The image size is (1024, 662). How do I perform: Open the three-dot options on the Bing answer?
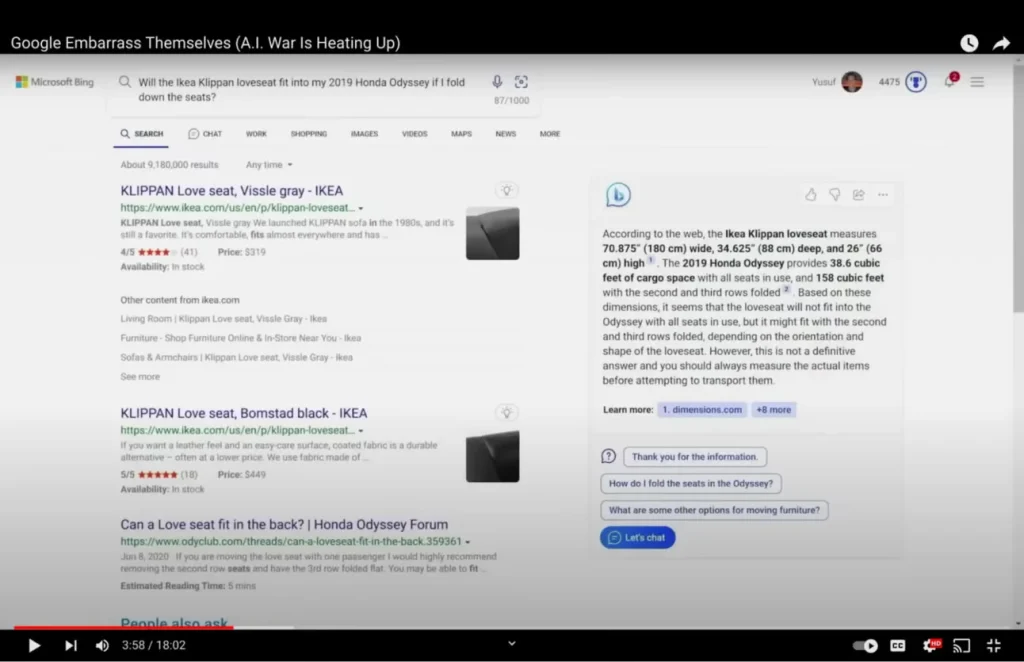click(883, 195)
